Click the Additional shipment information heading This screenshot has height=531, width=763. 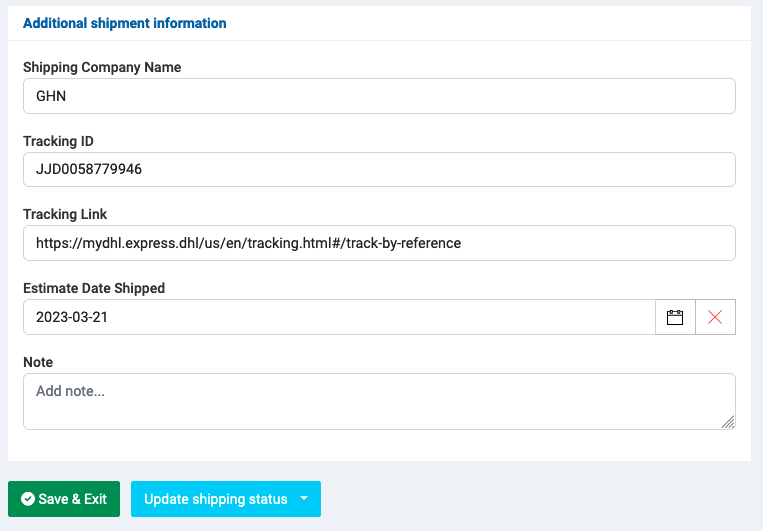click(124, 23)
